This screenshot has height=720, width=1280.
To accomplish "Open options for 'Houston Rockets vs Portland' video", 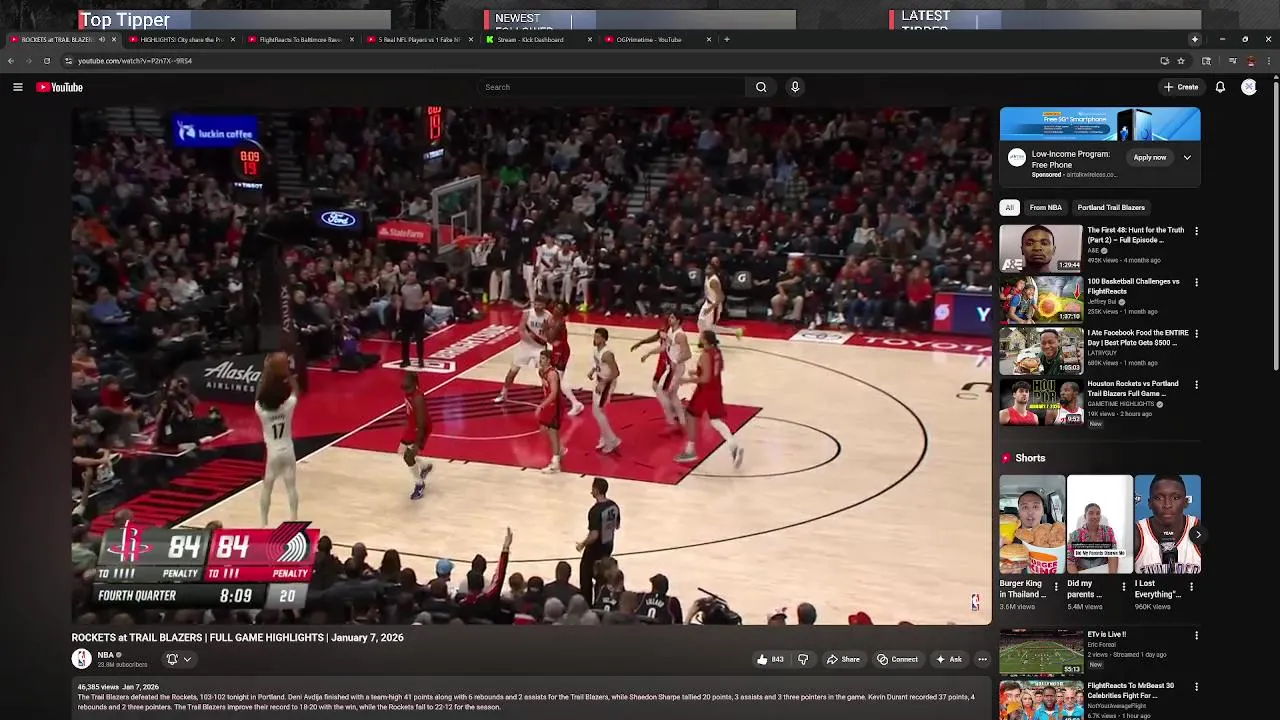I will pos(1196,384).
